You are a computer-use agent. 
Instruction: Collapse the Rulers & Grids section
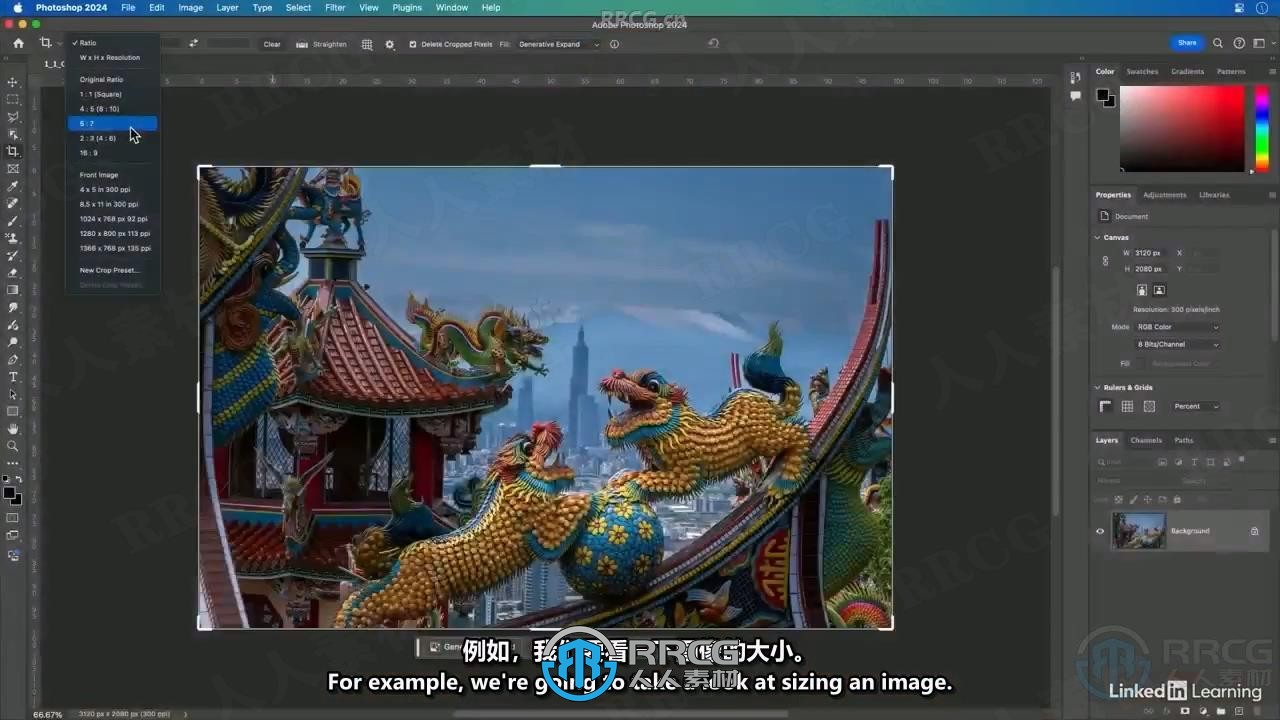[1098, 387]
